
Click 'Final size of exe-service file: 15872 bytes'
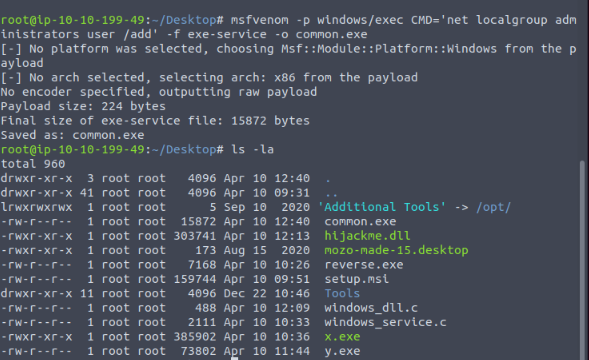(x=155, y=121)
